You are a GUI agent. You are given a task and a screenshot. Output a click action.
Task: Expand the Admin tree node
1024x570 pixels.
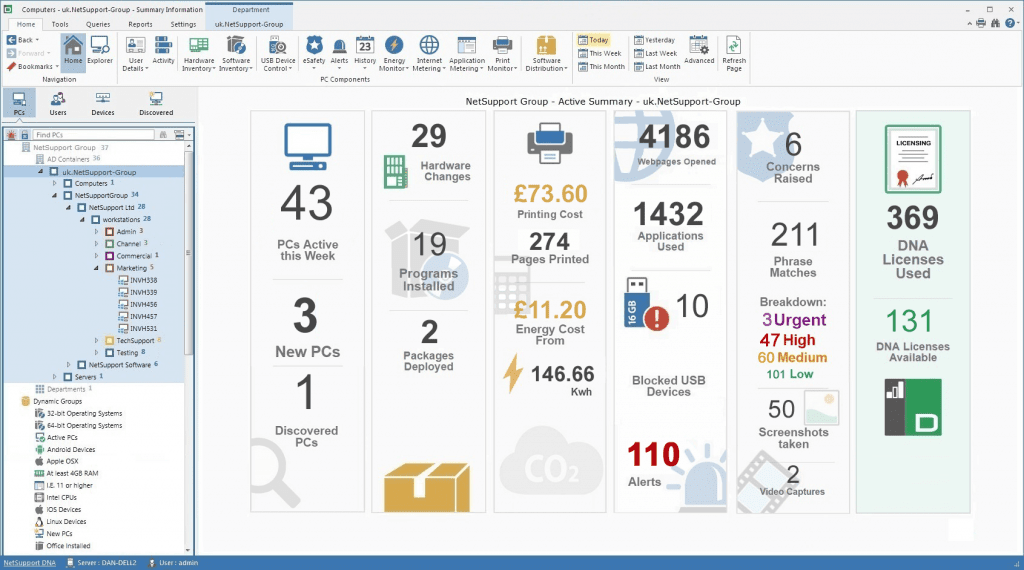[x=97, y=232]
